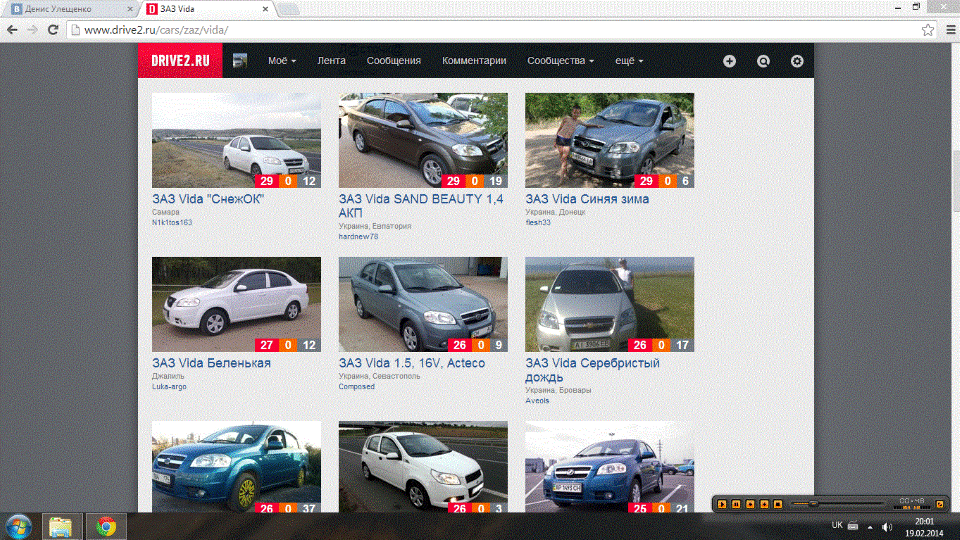The width and height of the screenshot is (960, 540).
Task: Expand the Сообщества dropdown
Action: (x=560, y=61)
